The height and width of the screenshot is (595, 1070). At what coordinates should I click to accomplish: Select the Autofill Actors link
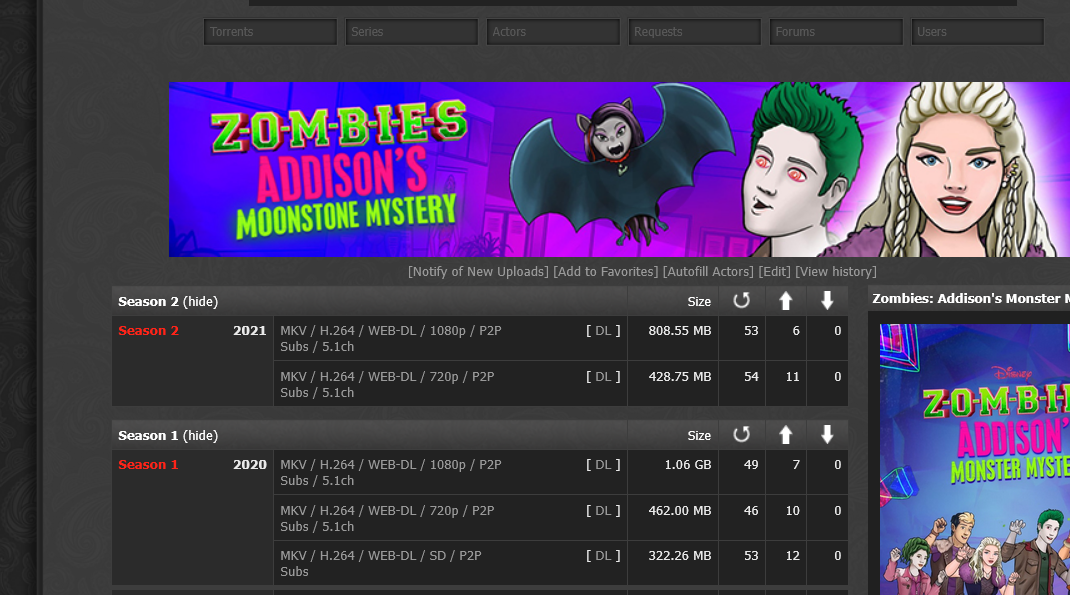pos(709,272)
